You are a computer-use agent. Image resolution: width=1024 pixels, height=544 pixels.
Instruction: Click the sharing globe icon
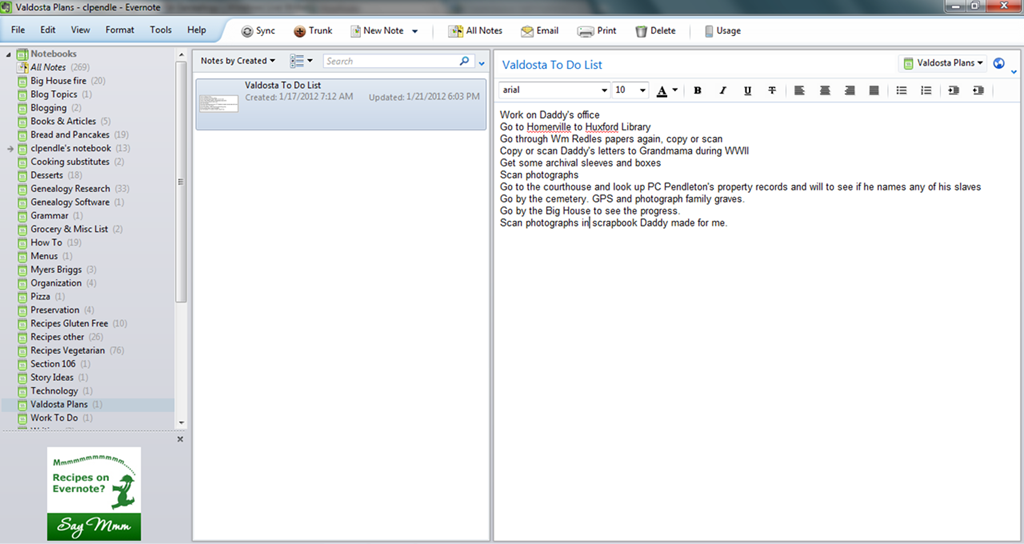(999, 63)
